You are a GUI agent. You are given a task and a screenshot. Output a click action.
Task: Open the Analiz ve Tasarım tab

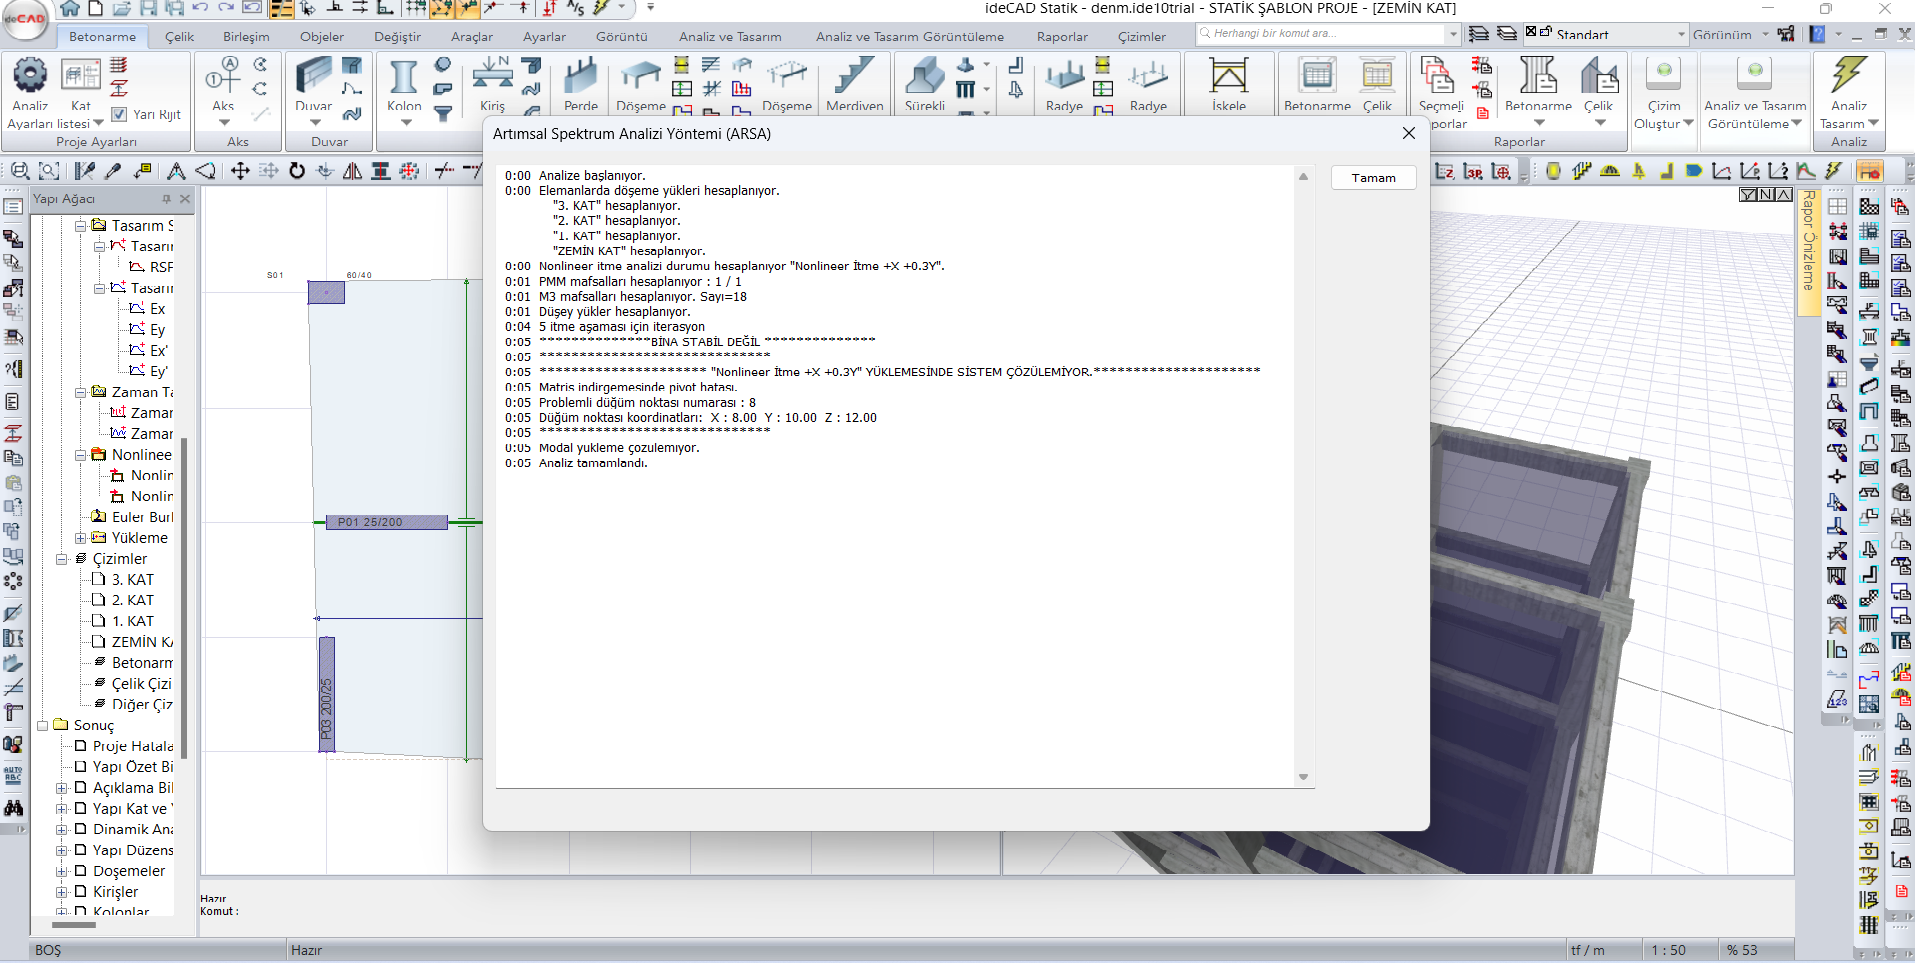tap(730, 37)
